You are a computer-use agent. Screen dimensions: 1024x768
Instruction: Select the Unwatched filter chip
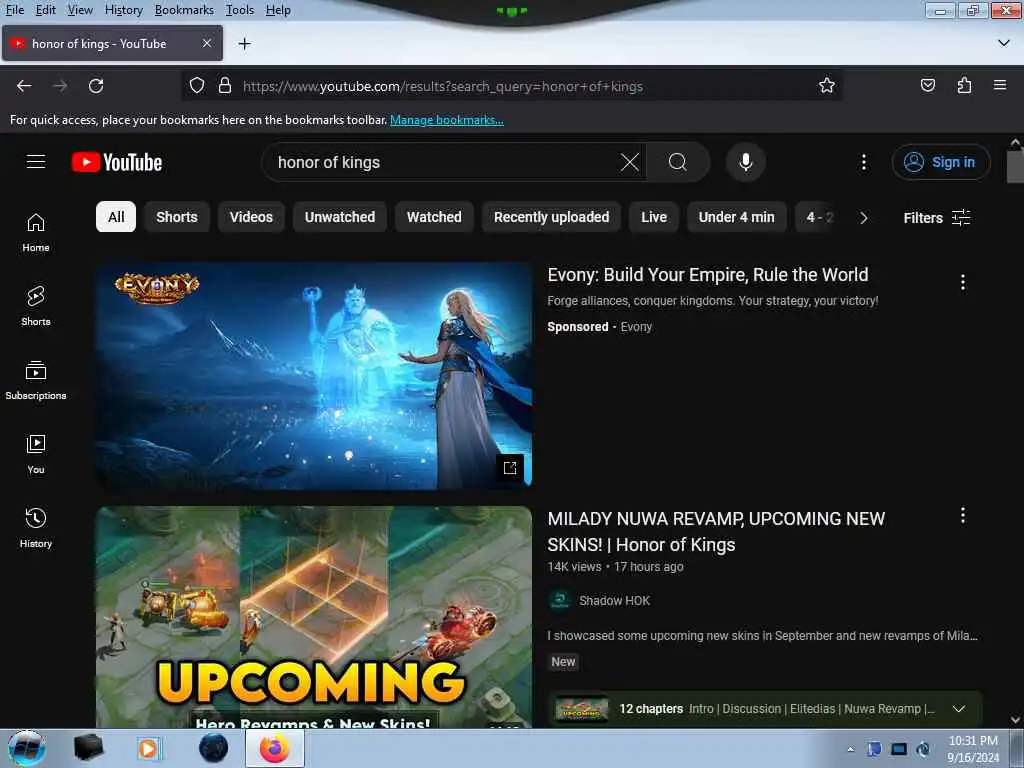tap(340, 217)
